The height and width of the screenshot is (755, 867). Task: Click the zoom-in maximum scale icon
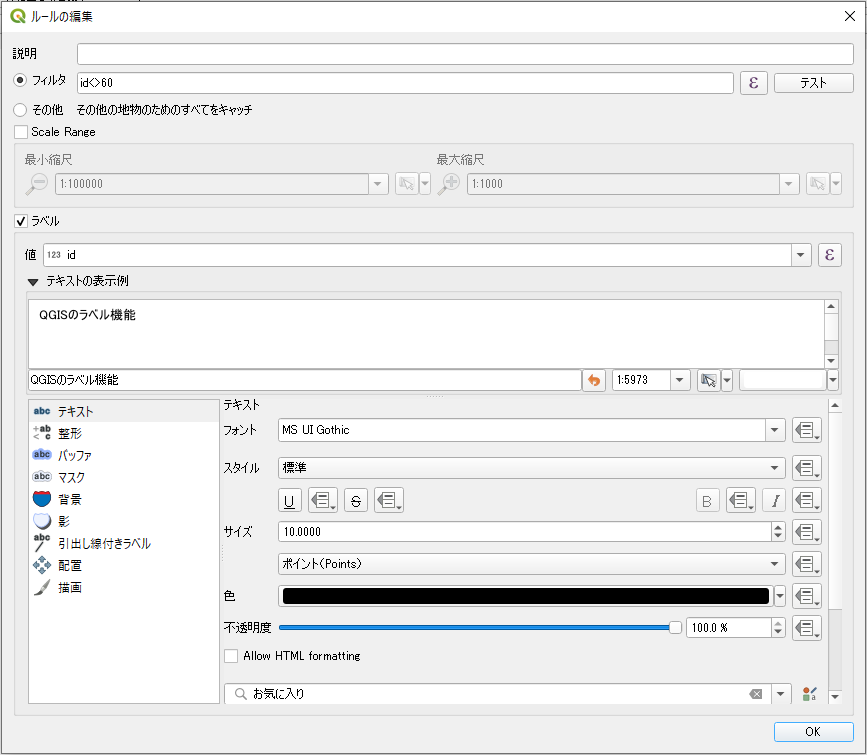pos(448,184)
